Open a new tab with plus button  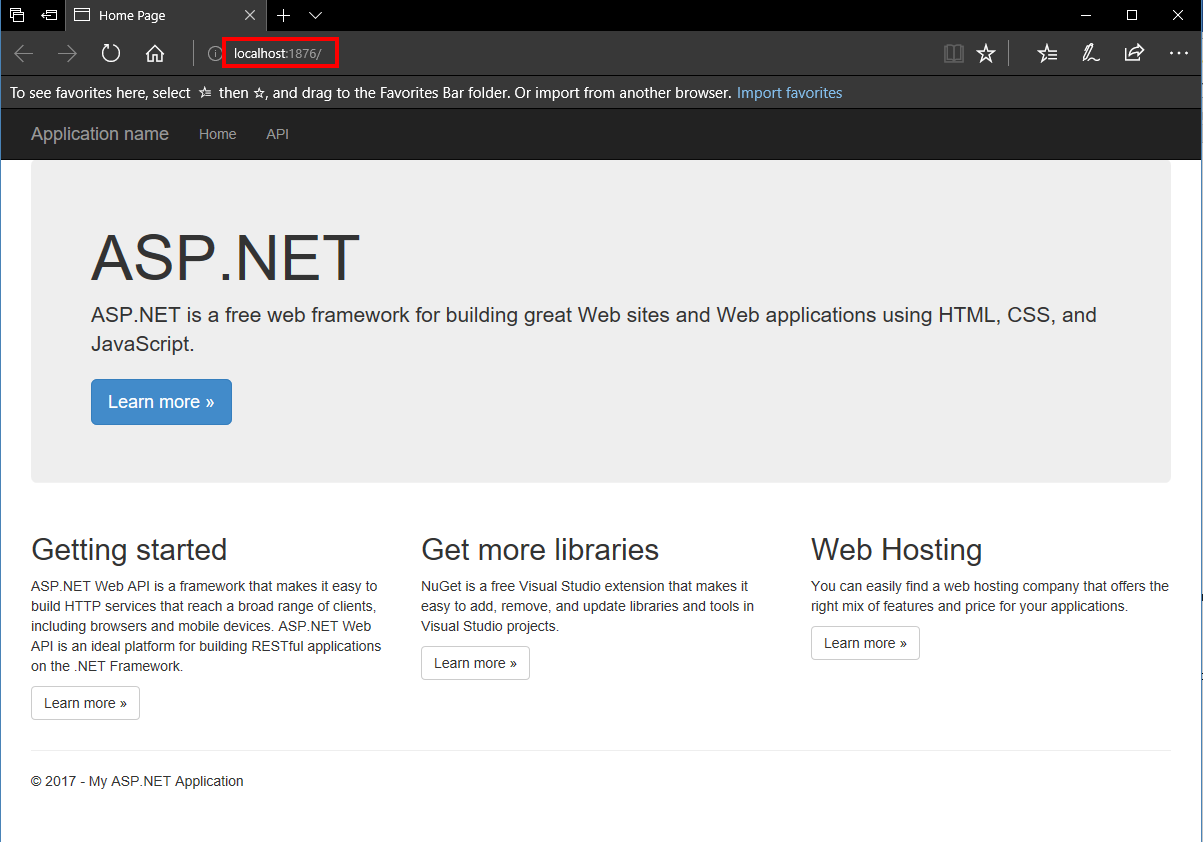click(284, 15)
